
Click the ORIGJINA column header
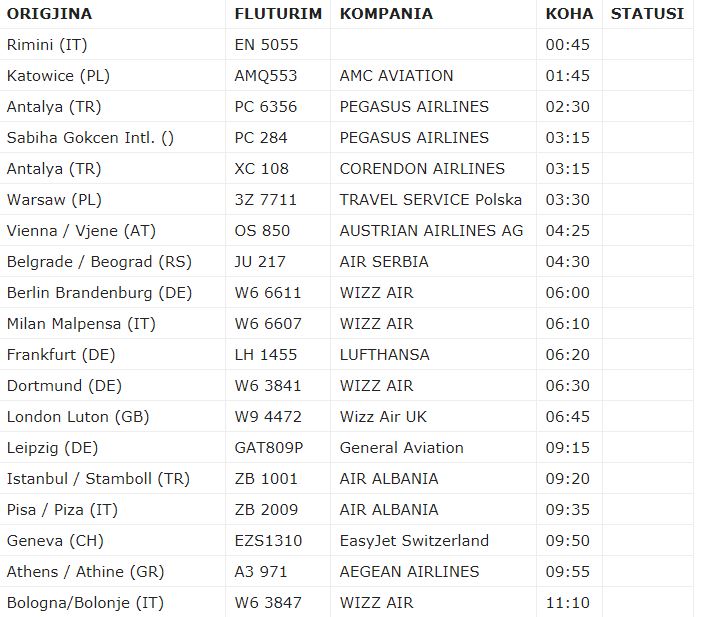[49, 13]
